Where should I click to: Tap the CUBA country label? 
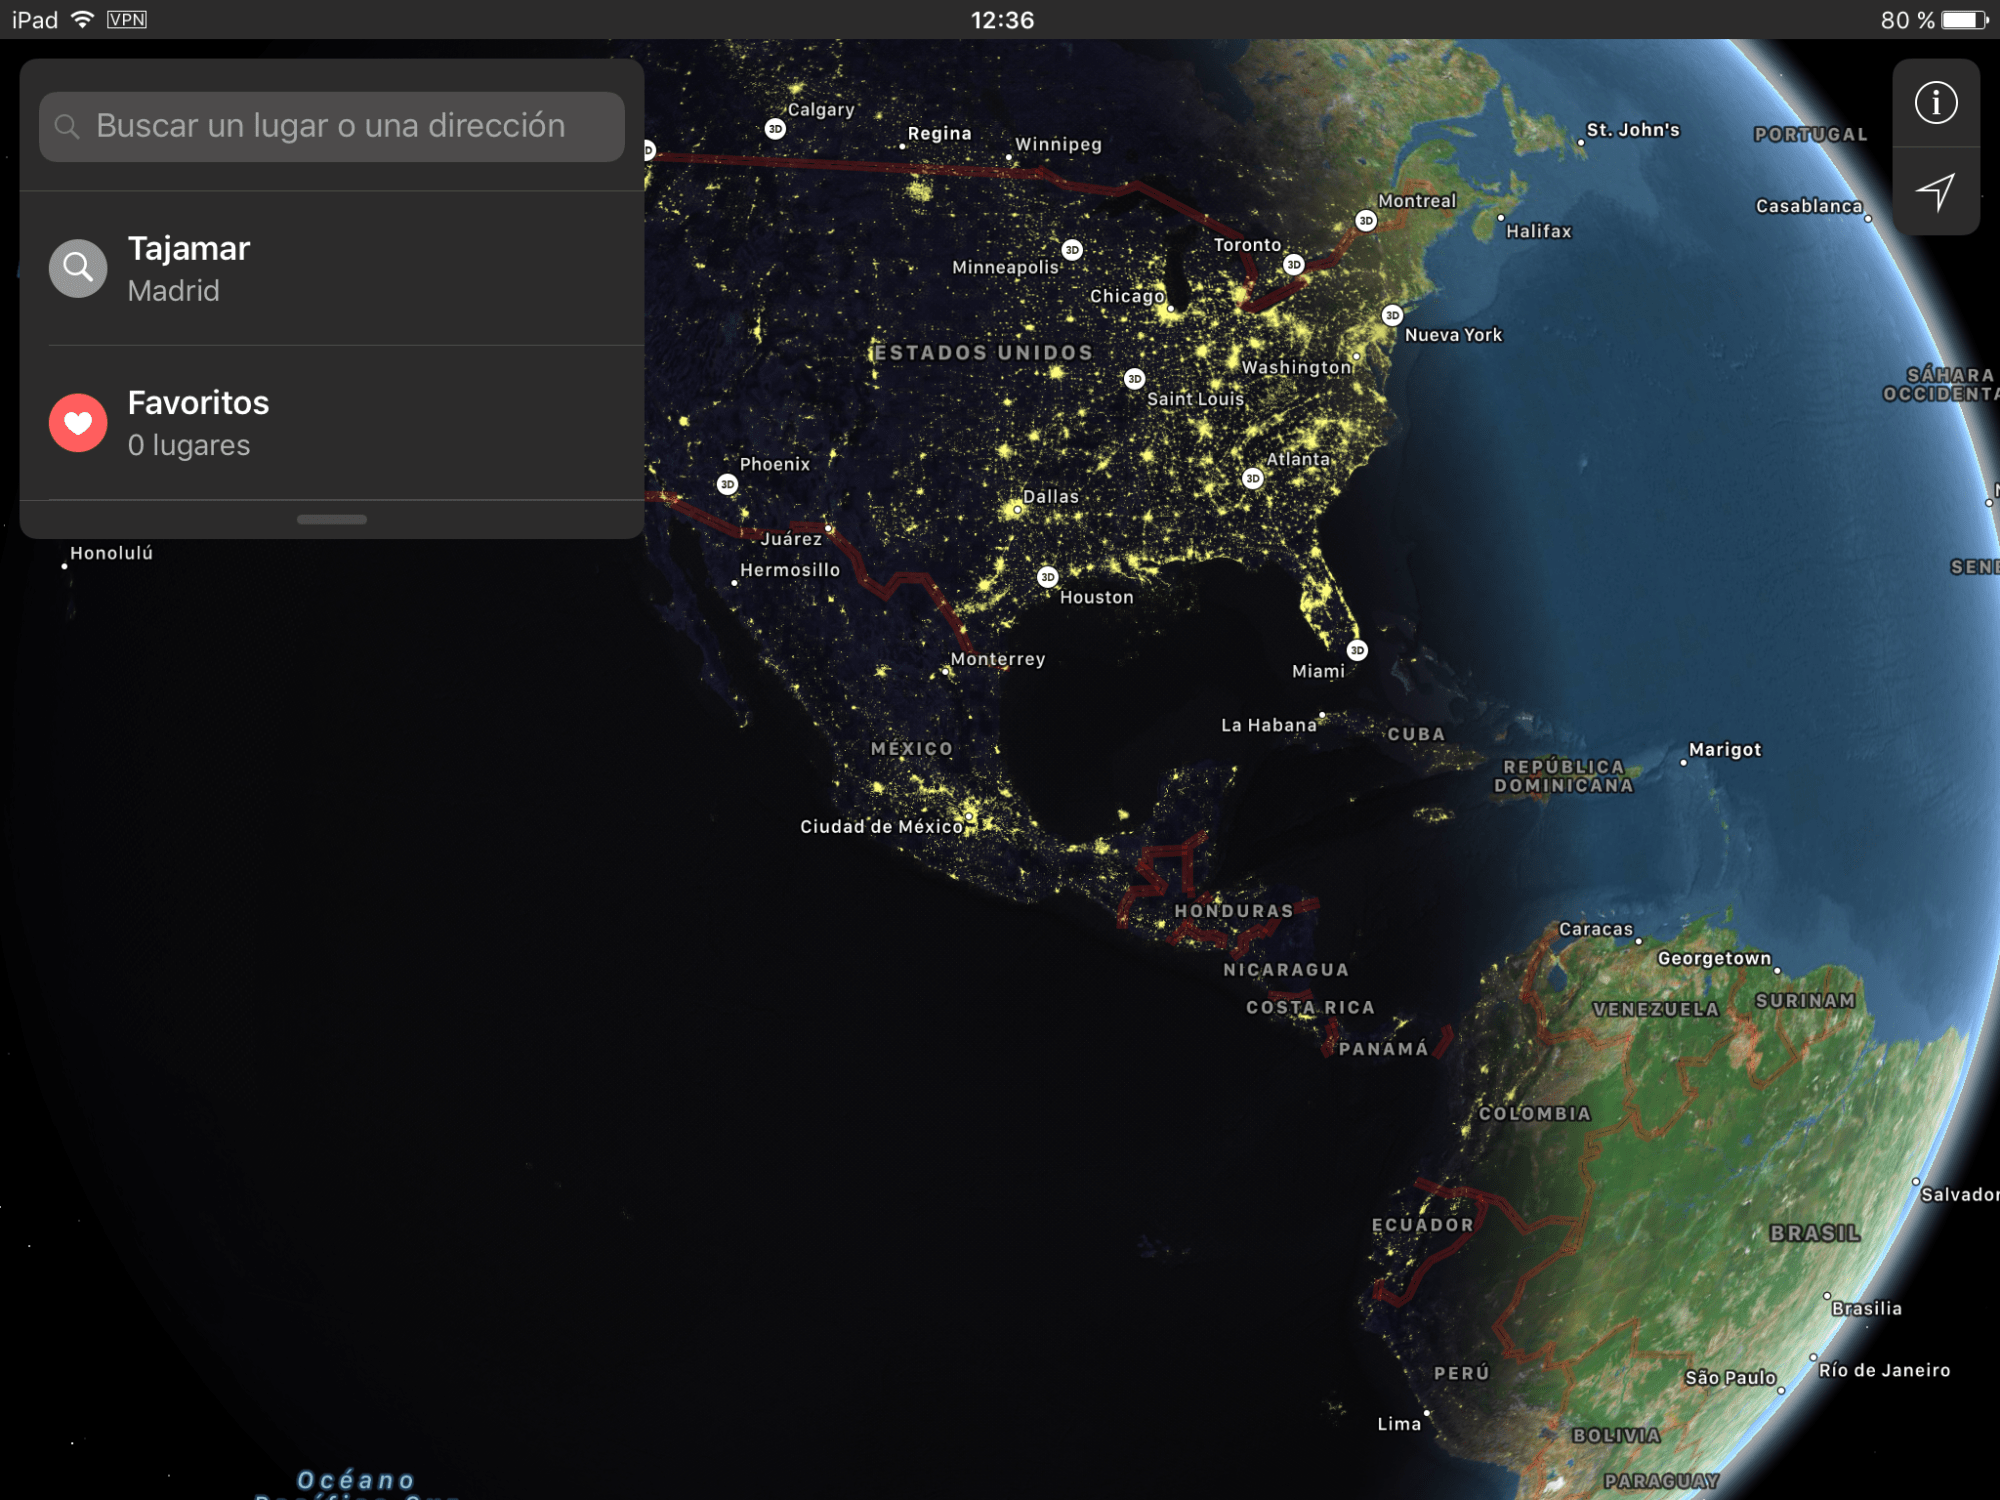click(x=1416, y=734)
